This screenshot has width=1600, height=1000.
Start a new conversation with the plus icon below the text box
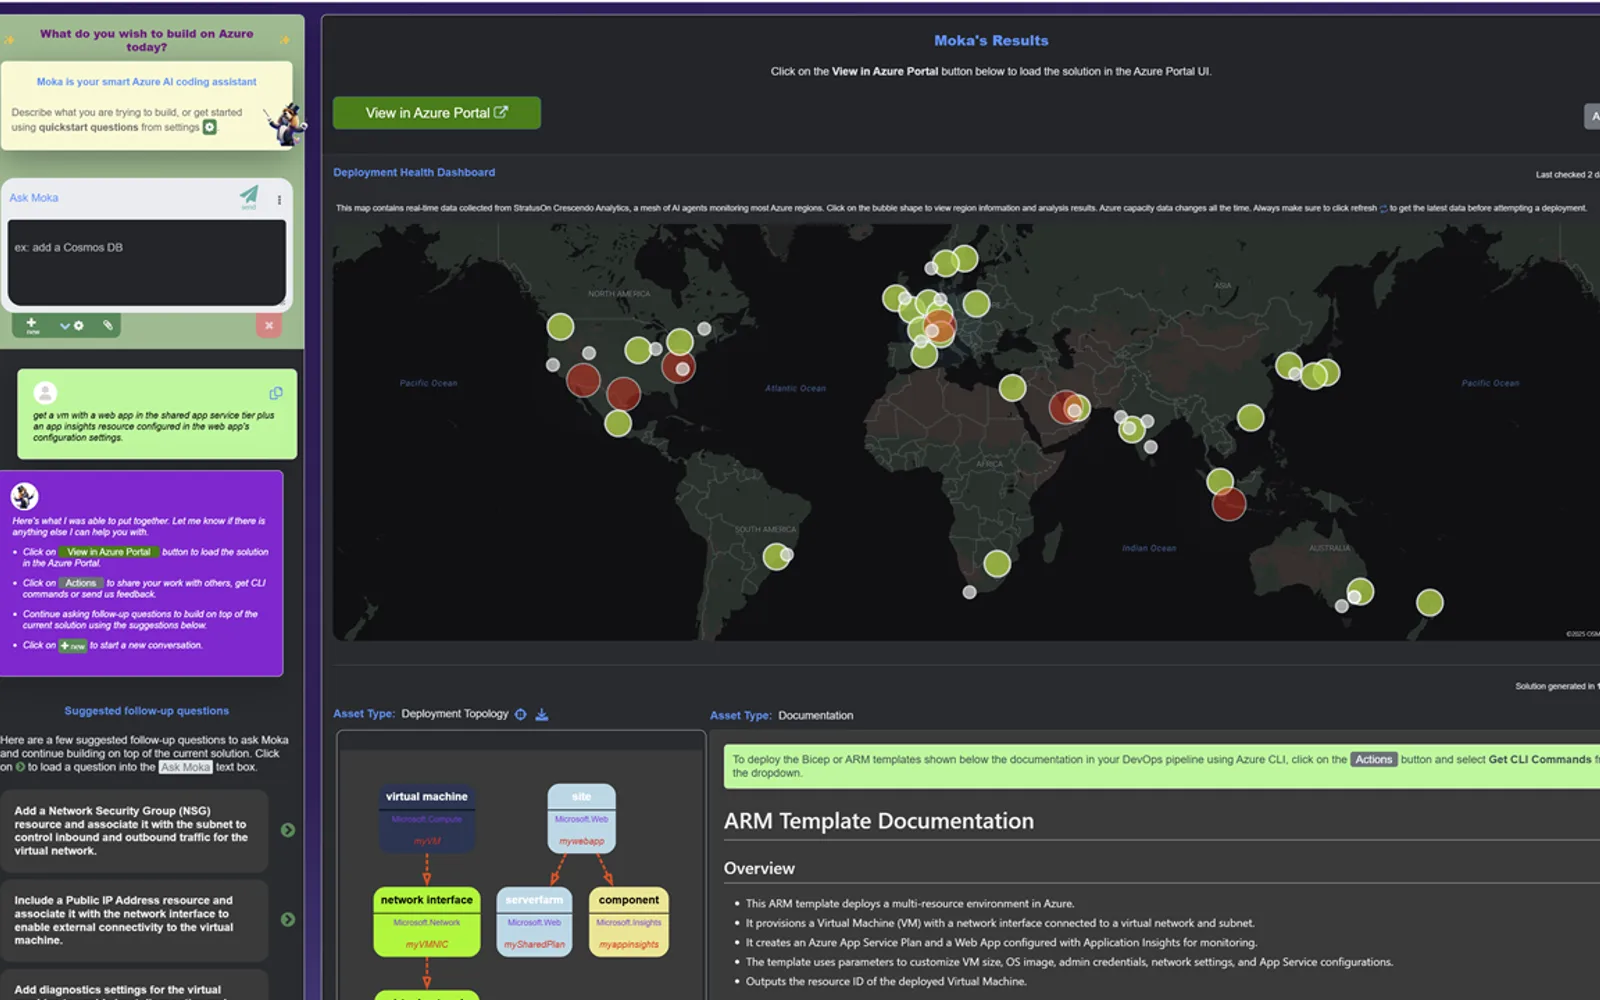click(32, 325)
